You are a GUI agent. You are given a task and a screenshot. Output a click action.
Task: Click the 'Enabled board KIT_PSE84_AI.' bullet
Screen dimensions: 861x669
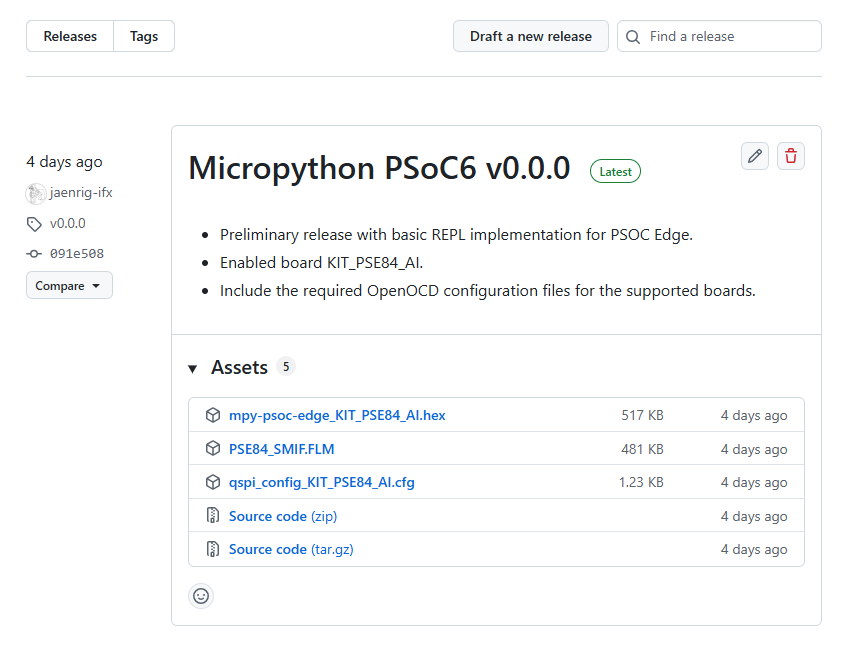click(321, 263)
